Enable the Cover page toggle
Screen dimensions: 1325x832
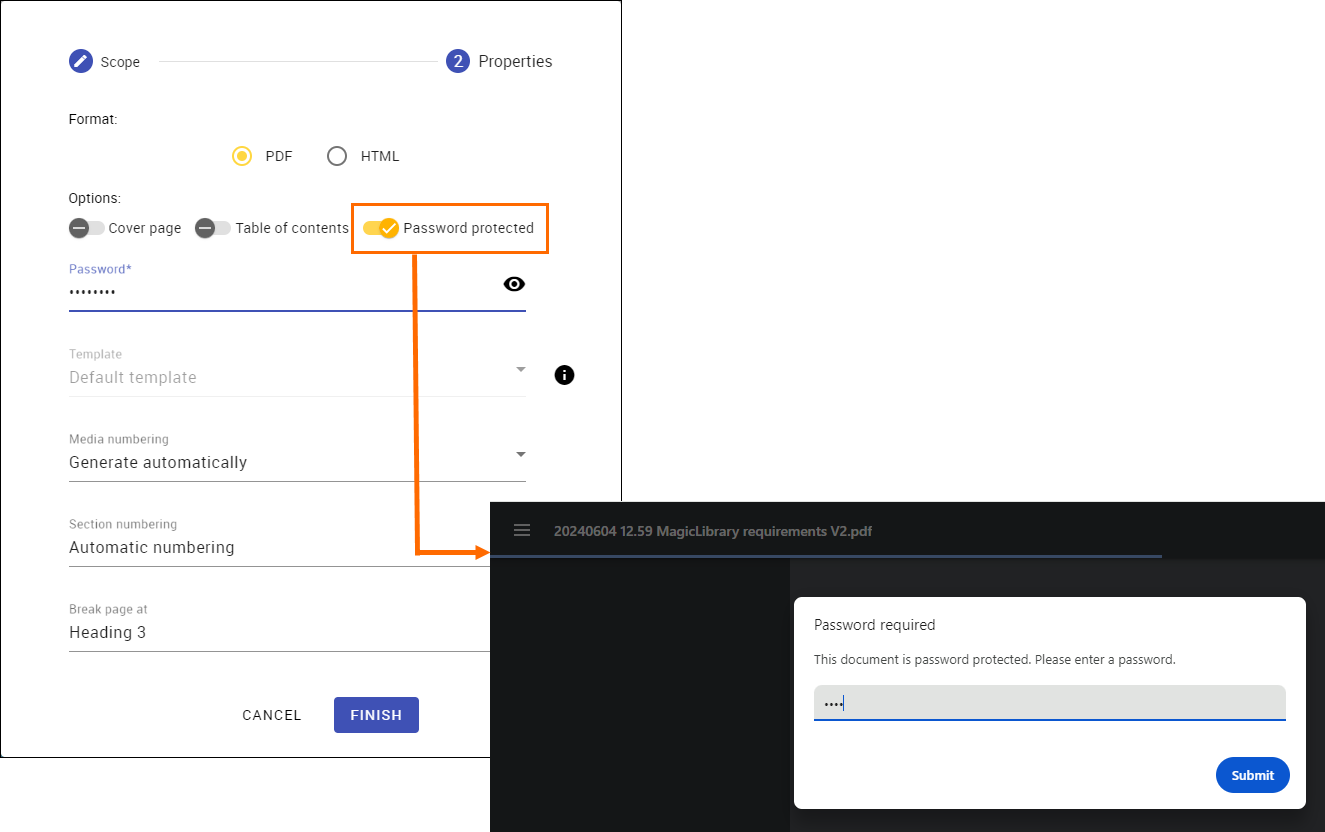click(86, 228)
